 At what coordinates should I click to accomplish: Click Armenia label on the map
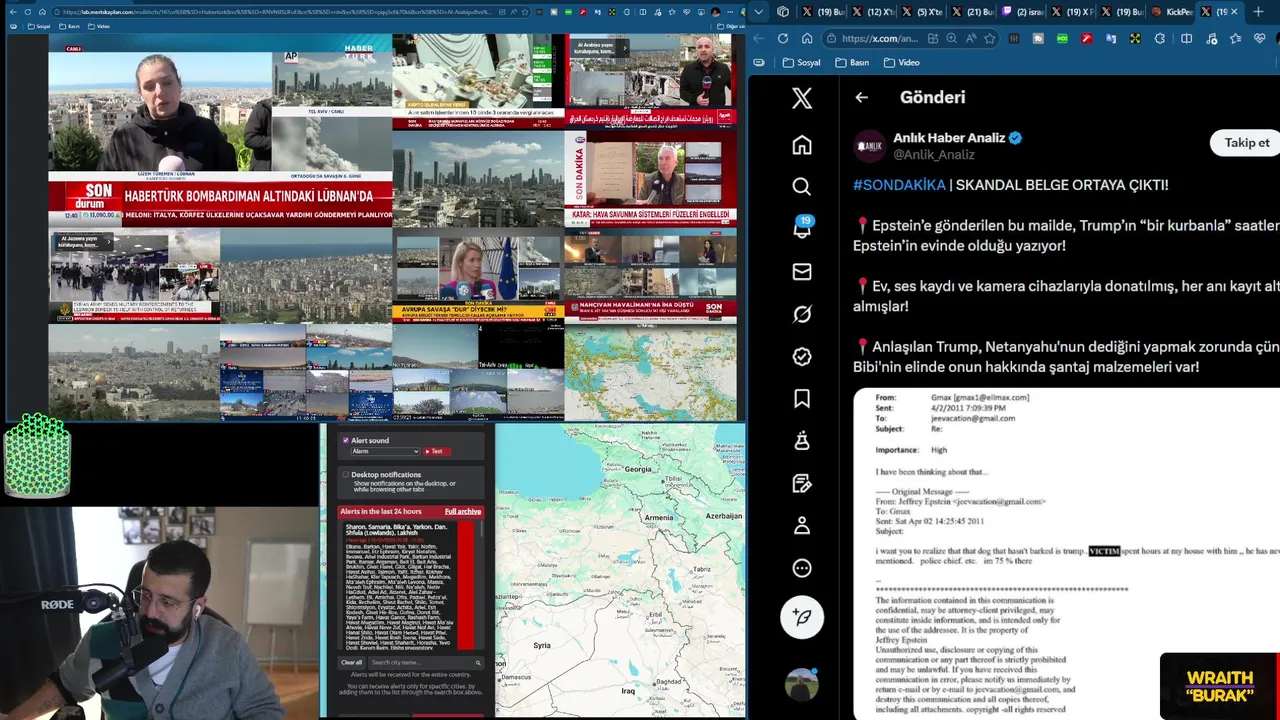[x=659, y=517]
